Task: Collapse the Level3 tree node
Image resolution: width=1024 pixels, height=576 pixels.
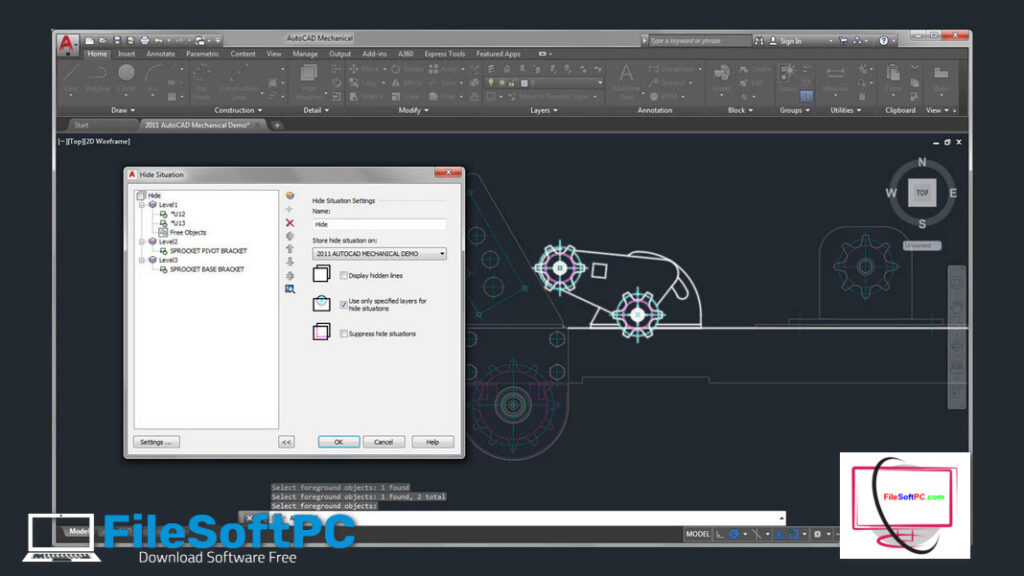Action: point(142,260)
